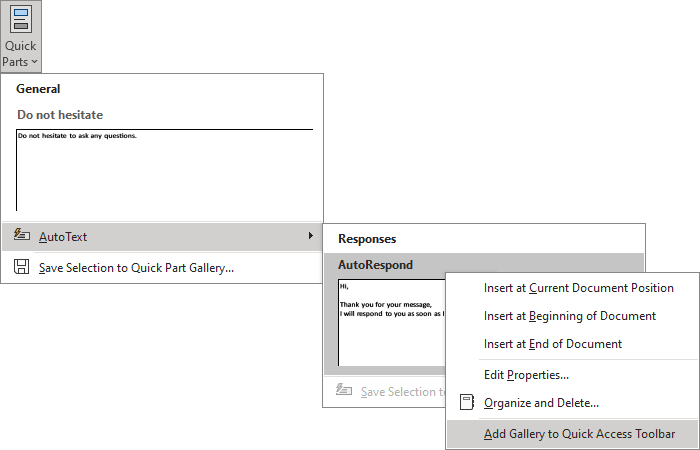The width and height of the screenshot is (700, 450).
Task: Click the Organize and Delete notebook icon
Action: [467, 402]
